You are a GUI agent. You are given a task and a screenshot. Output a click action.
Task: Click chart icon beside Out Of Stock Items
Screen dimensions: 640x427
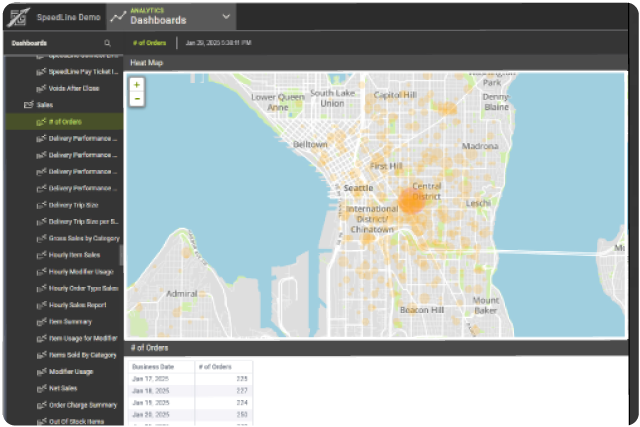(41, 421)
